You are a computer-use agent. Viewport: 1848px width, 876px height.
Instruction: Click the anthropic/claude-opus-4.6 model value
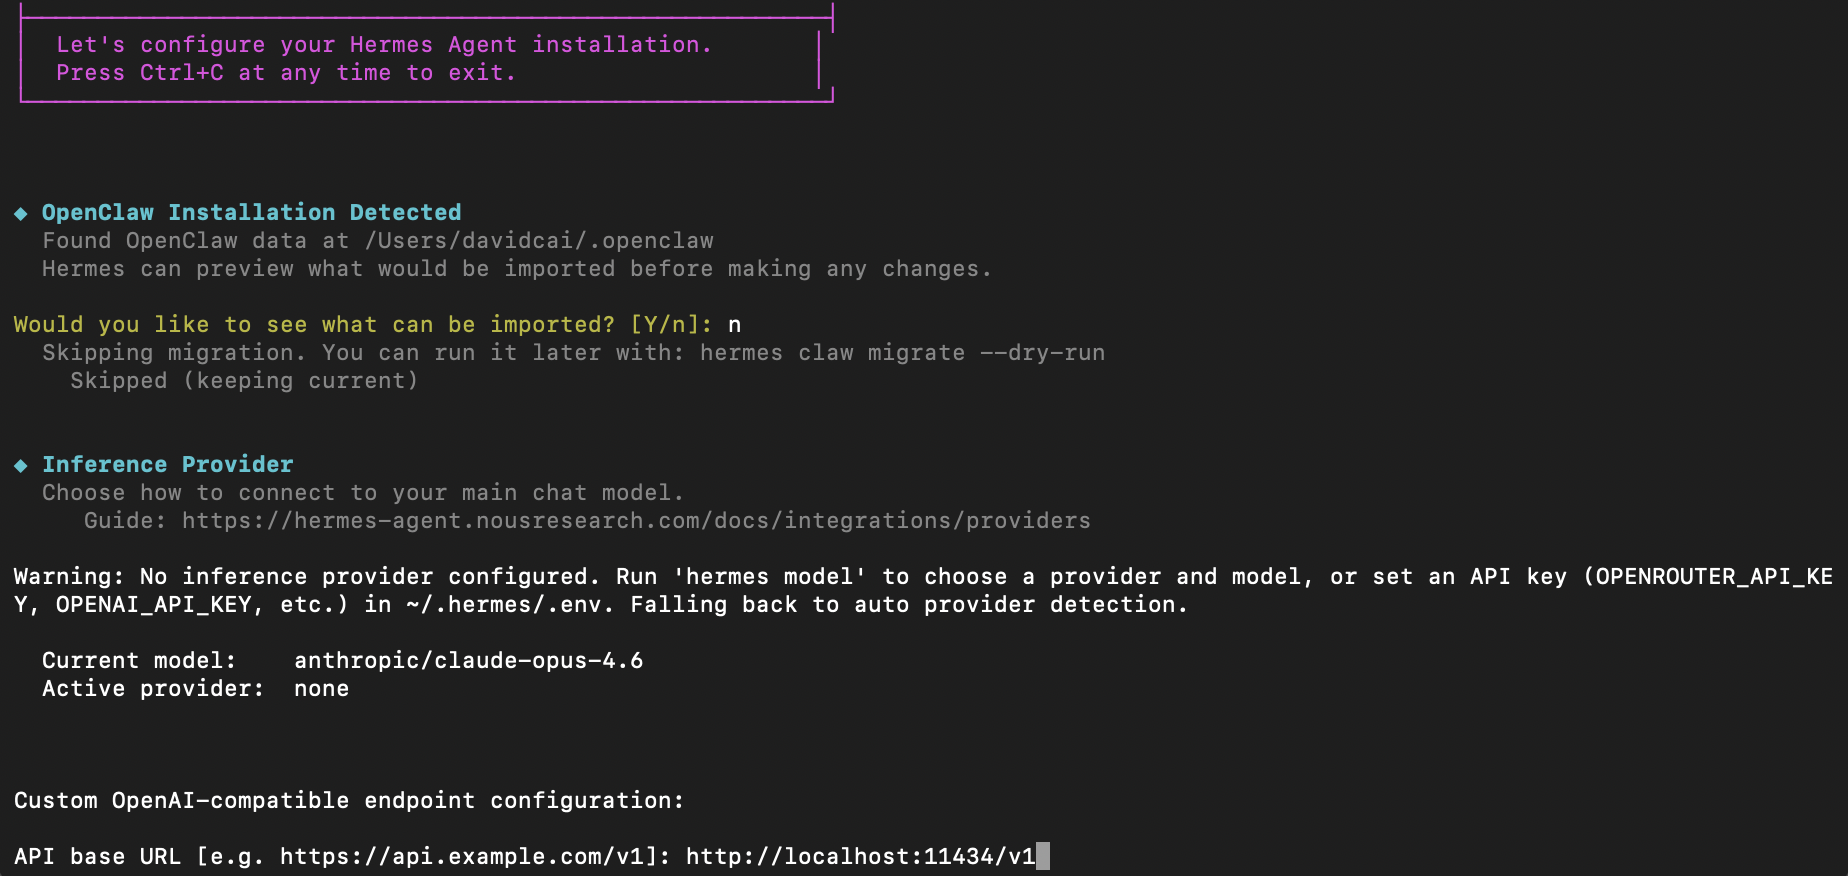[x=468, y=661]
